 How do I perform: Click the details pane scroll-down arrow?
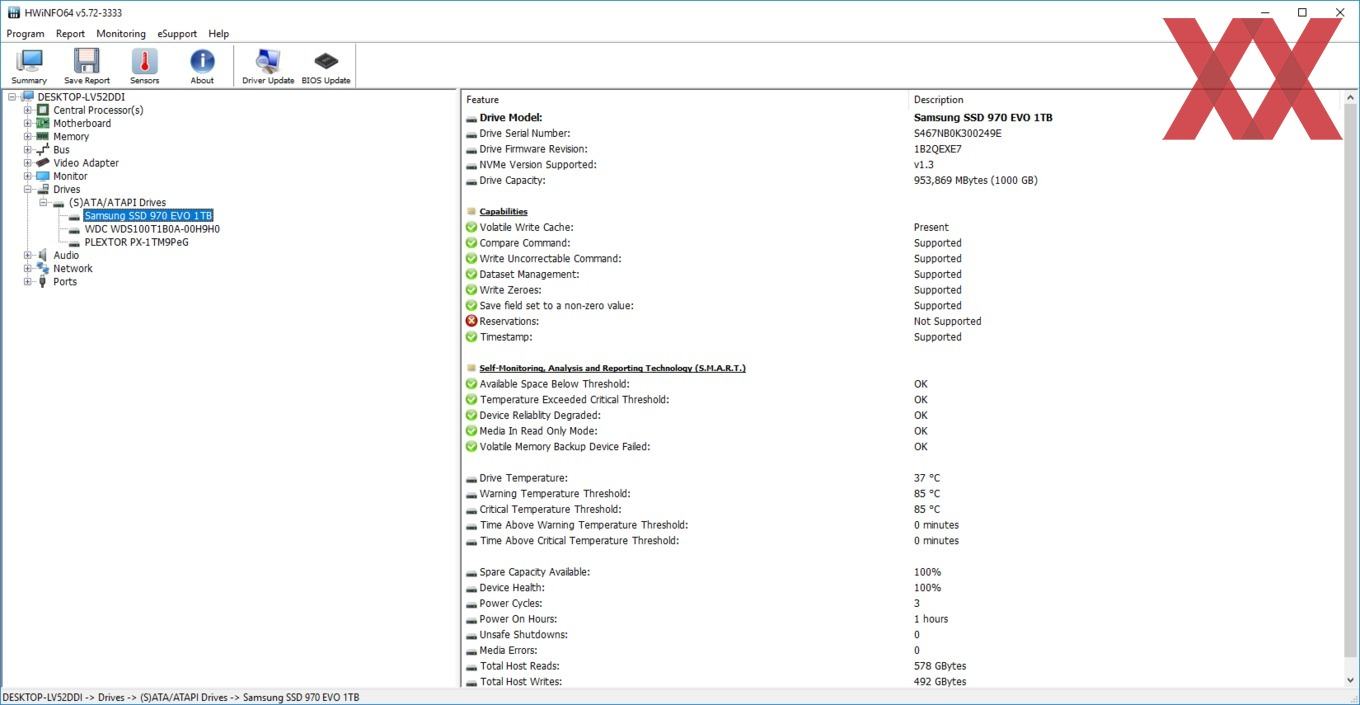[1350, 680]
